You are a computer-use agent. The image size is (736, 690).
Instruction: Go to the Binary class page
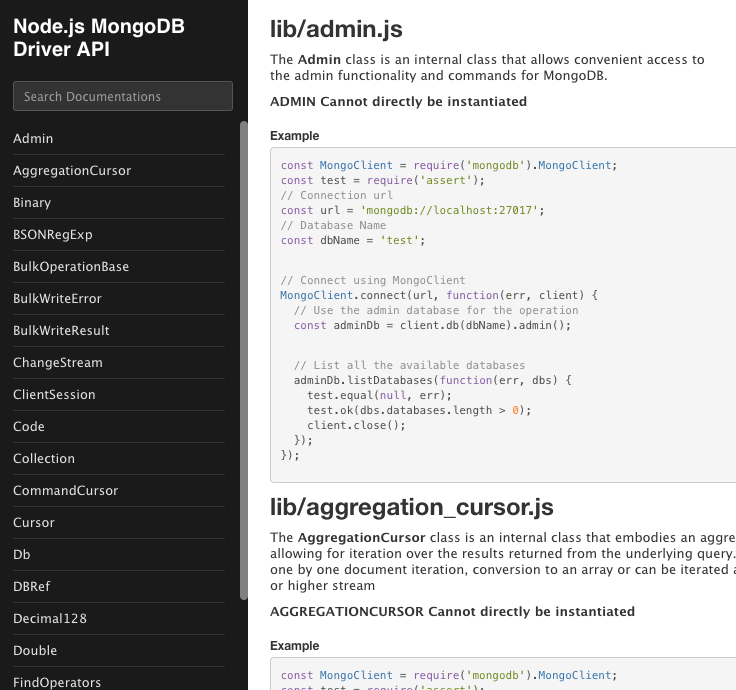pyautogui.click(x=32, y=203)
